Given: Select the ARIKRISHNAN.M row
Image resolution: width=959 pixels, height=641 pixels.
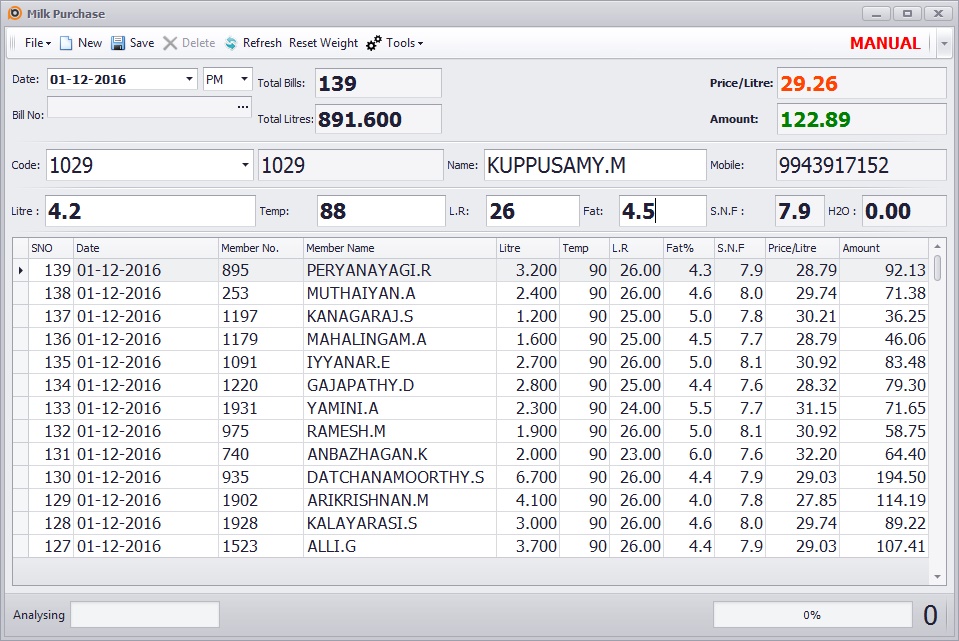Looking at the screenshot, I should coord(470,500).
